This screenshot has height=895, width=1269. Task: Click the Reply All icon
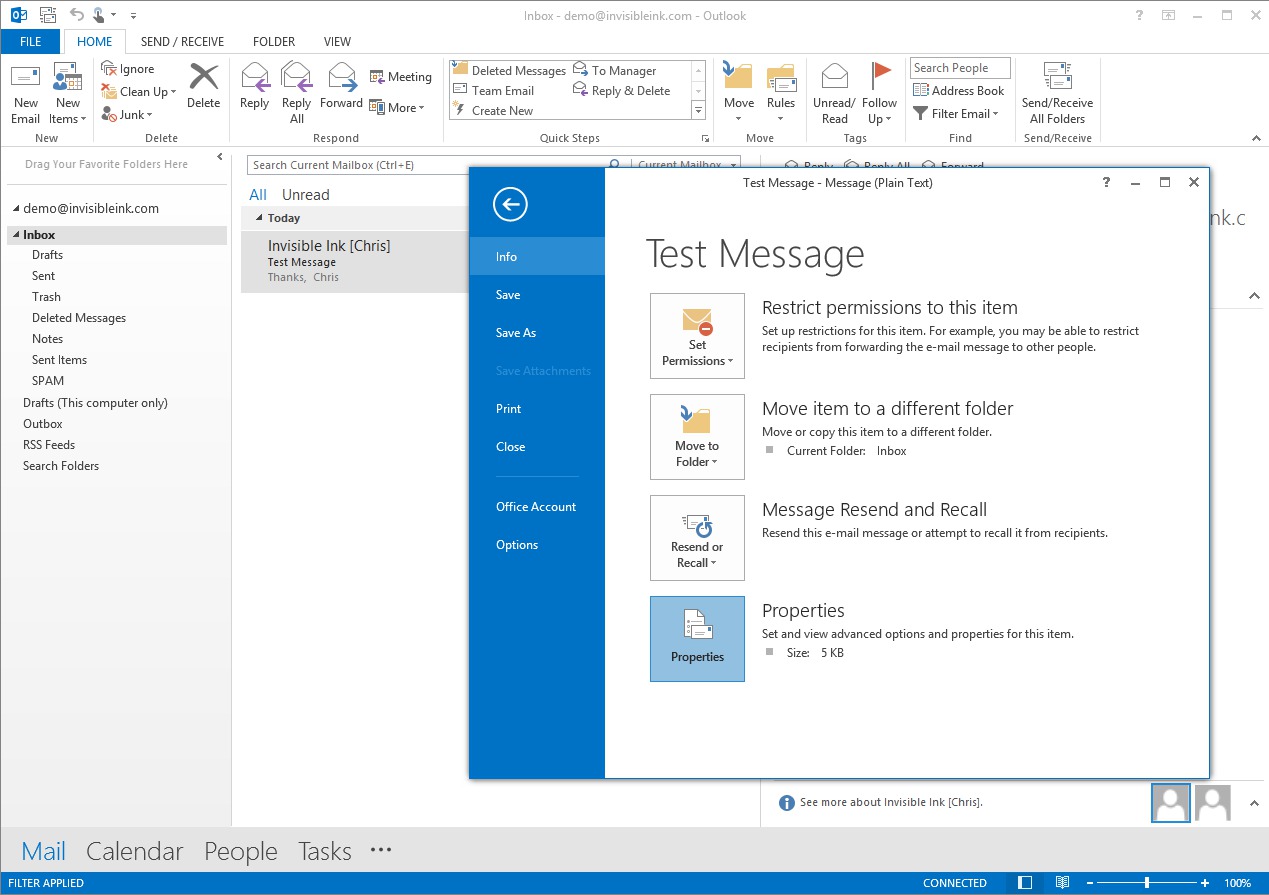tap(297, 92)
